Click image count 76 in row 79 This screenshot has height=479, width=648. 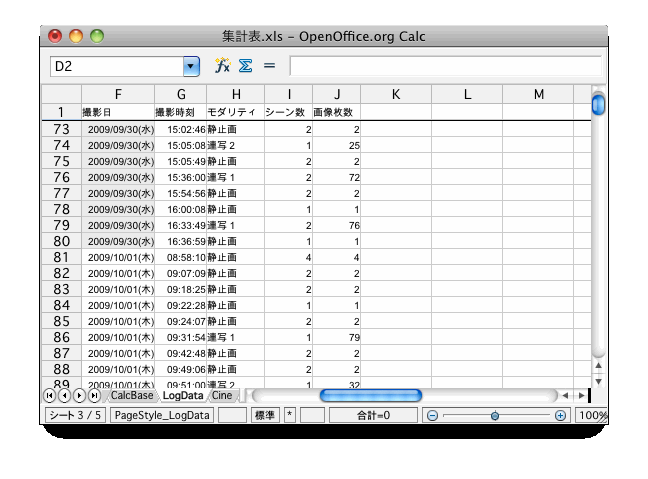[337, 225]
